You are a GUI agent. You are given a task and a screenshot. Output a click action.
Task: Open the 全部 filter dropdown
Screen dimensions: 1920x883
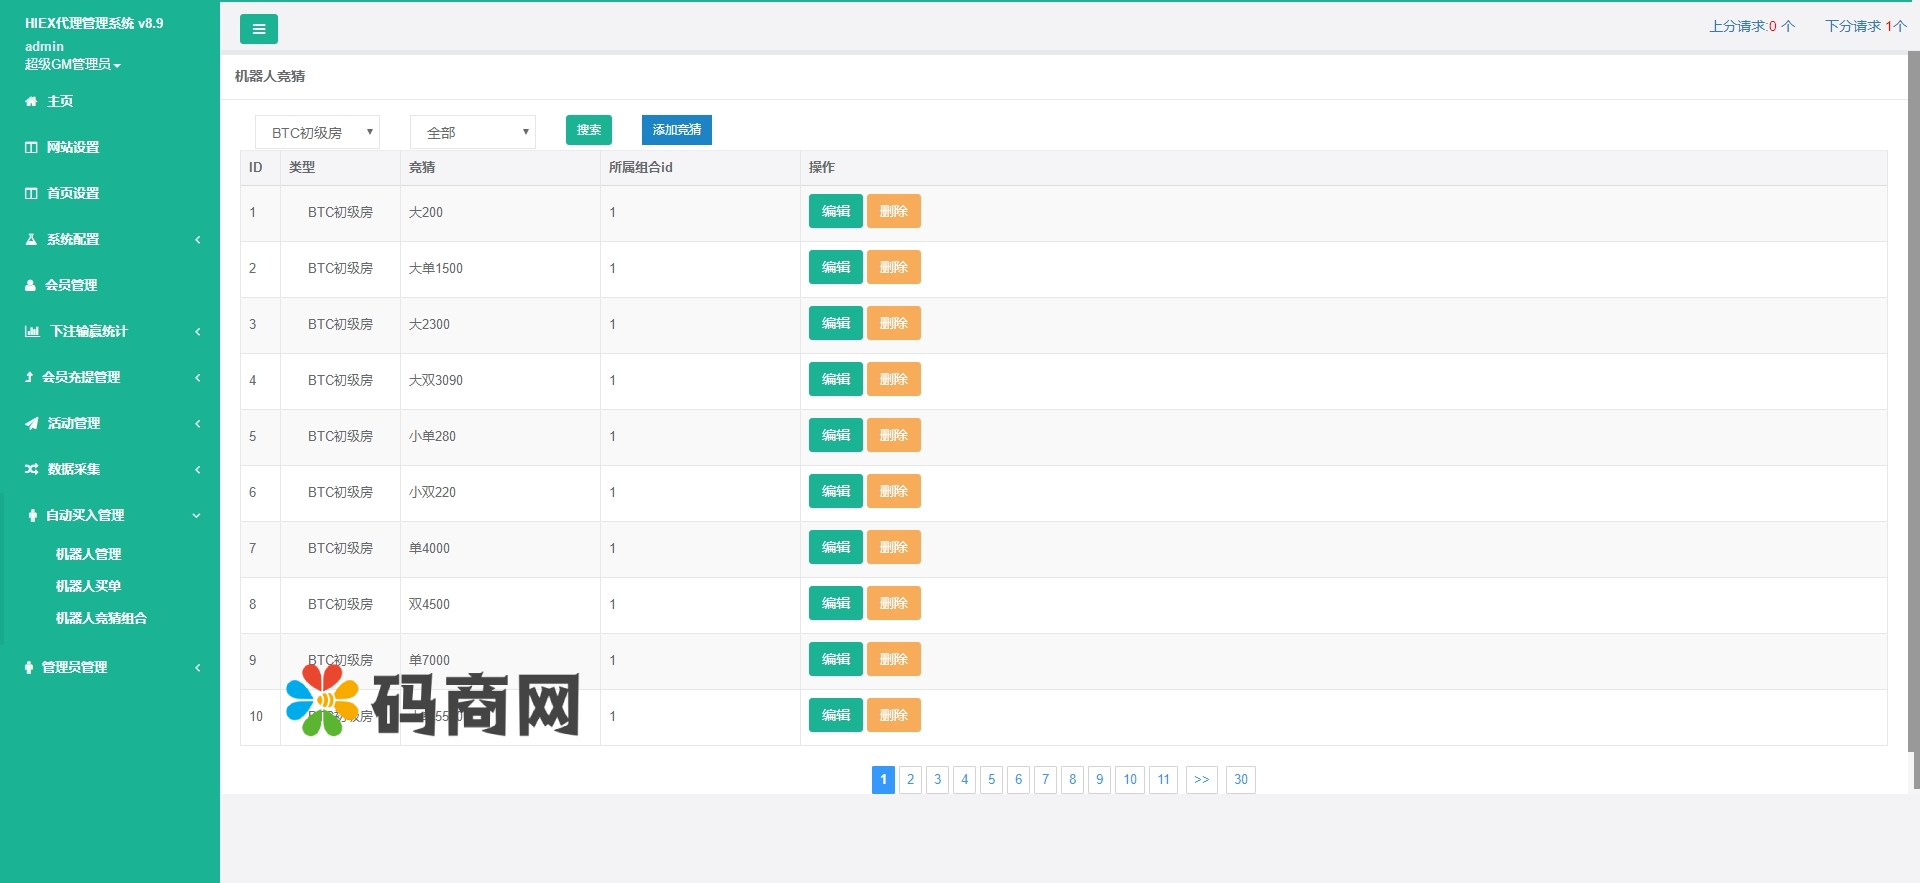click(472, 132)
